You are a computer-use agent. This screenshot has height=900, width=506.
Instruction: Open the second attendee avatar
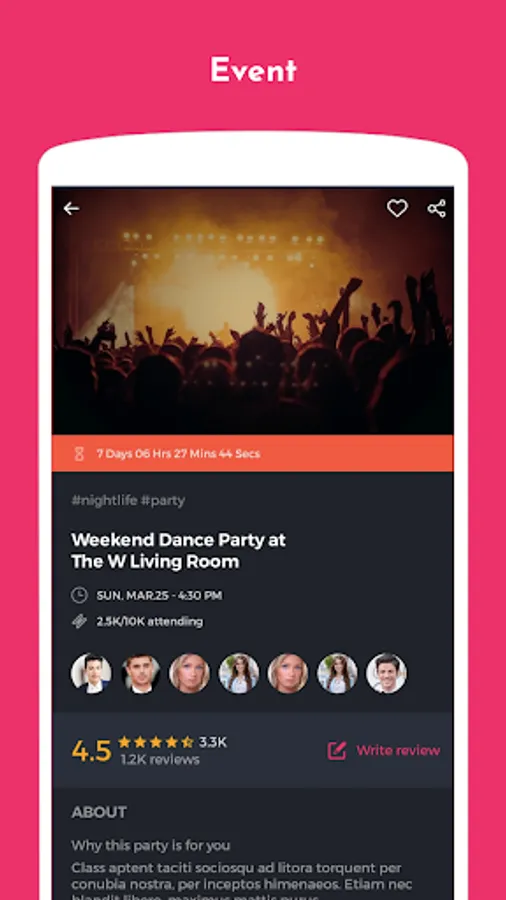(141, 673)
